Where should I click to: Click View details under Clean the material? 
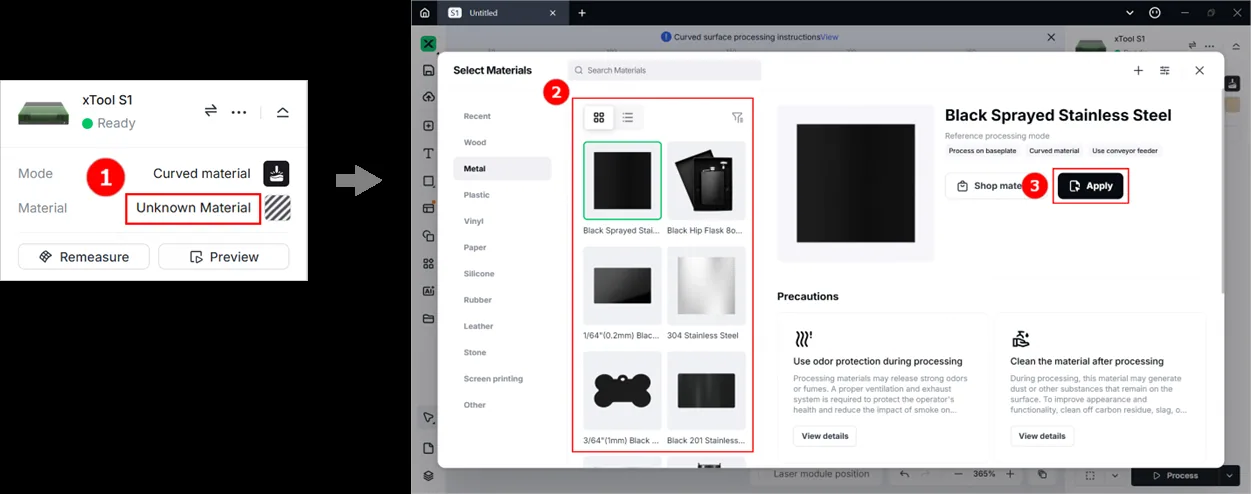(1042, 436)
